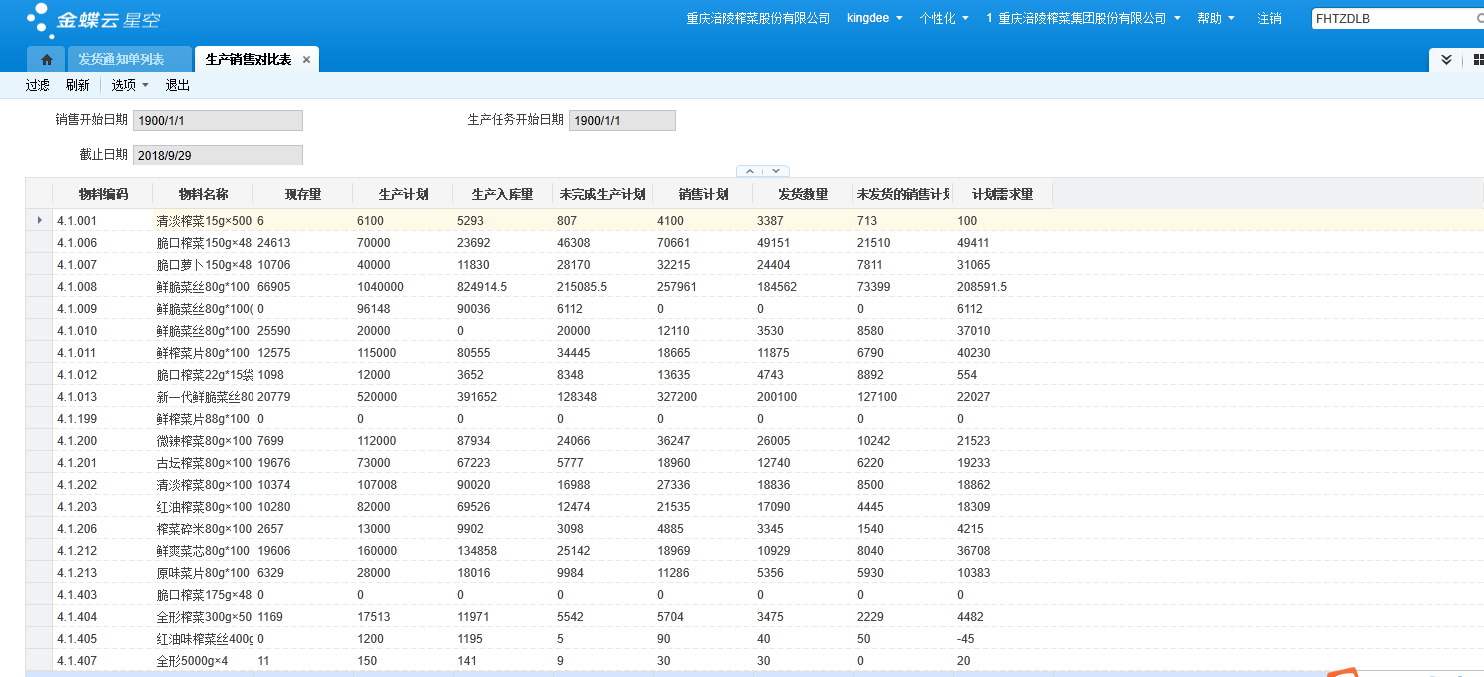1484x677 pixels.
Task: Click value 17513 in row 4.1.404
Action: (374, 616)
